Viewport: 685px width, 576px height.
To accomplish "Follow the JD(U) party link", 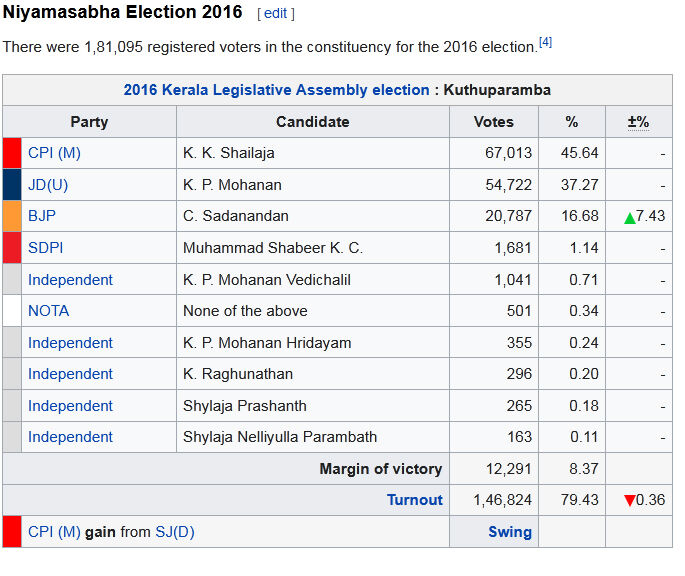I will (48, 185).
